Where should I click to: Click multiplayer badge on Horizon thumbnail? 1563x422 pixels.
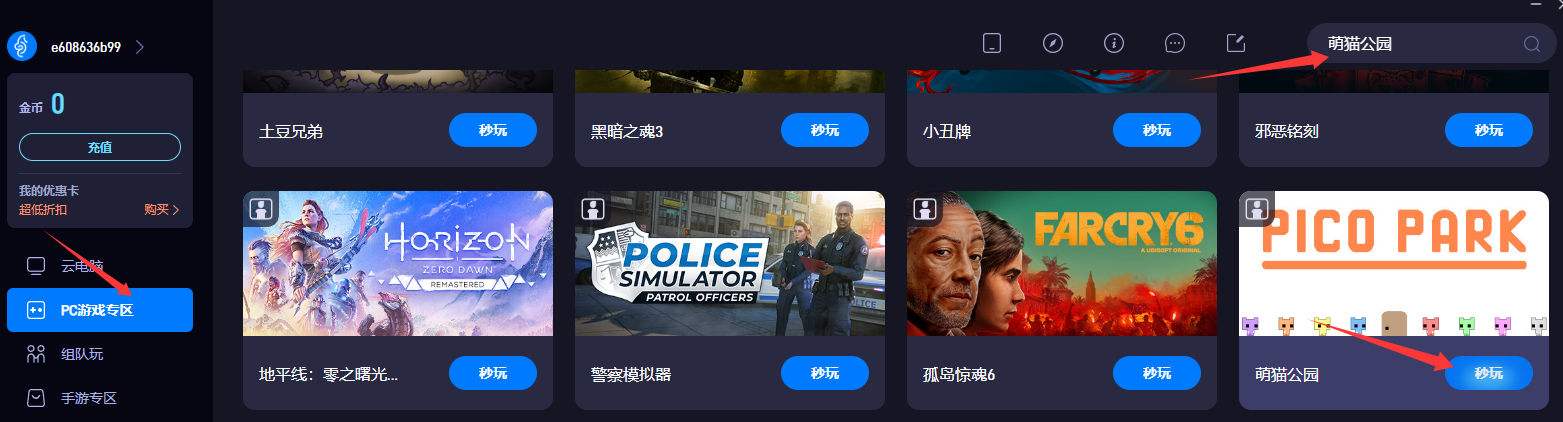(261, 209)
